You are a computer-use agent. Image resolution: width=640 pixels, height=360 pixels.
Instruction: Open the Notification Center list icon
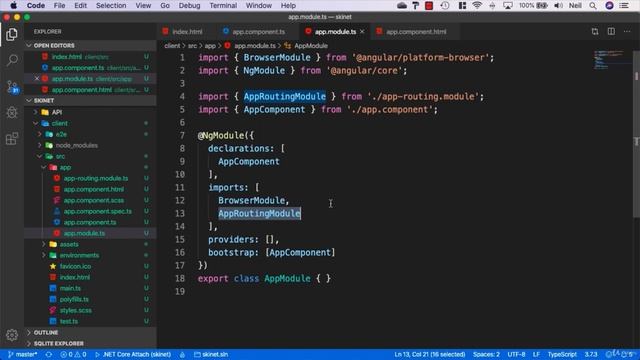pyautogui.click(x=624, y=5)
